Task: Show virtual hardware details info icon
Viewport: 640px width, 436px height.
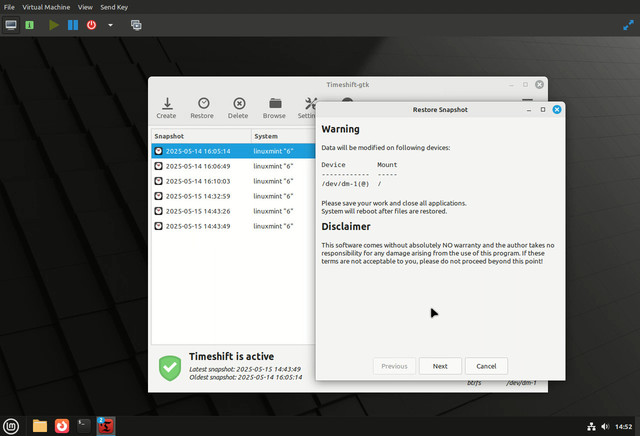Action: pos(29,25)
